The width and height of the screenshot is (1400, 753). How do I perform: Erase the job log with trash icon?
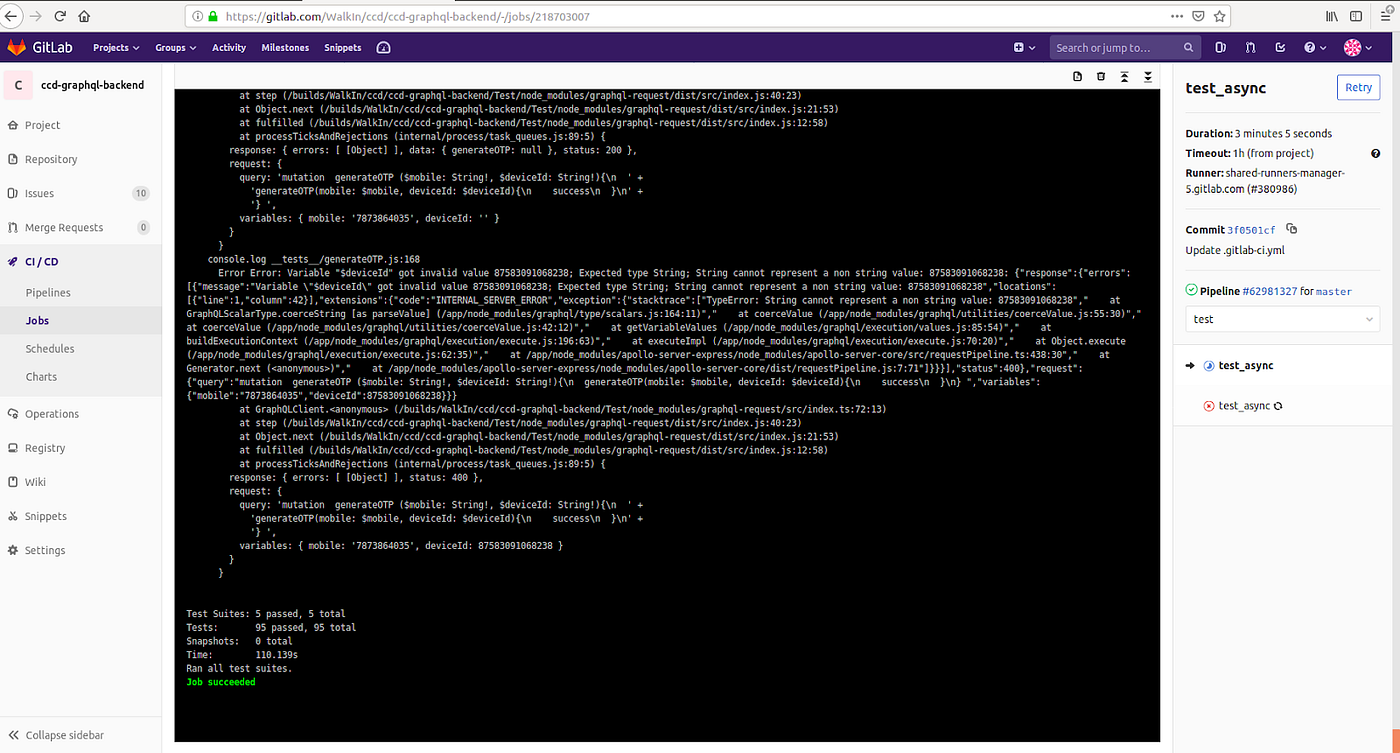pyautogui.click(x=1102, y=76)
